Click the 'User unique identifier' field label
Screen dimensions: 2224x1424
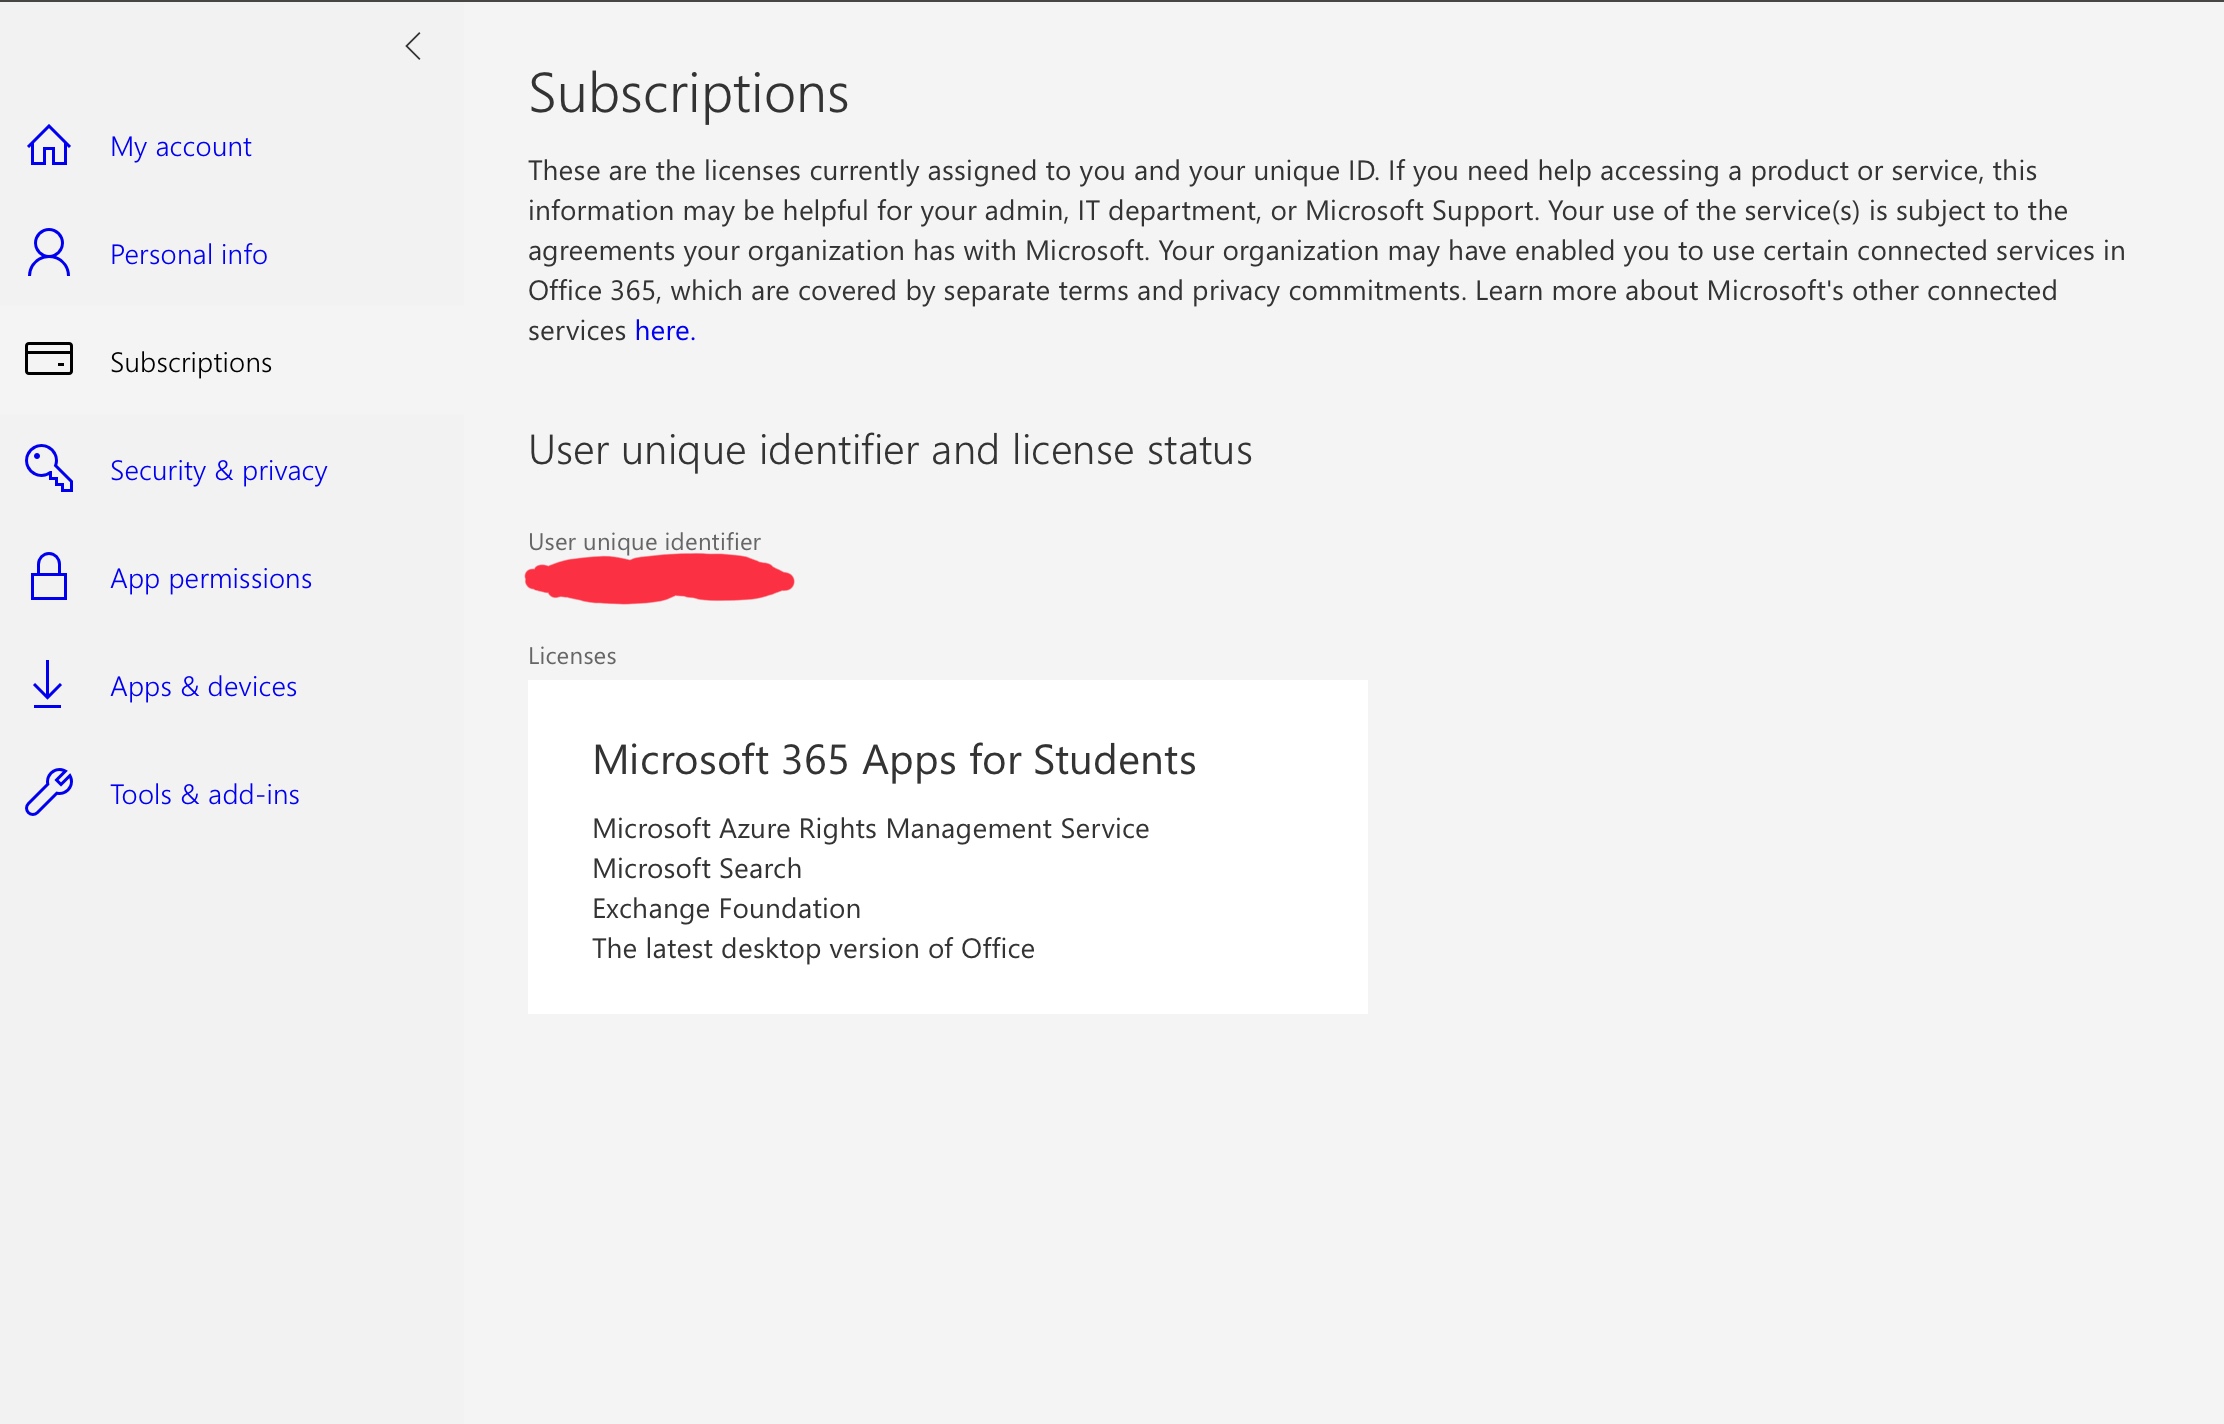click(x=644, y=542)
